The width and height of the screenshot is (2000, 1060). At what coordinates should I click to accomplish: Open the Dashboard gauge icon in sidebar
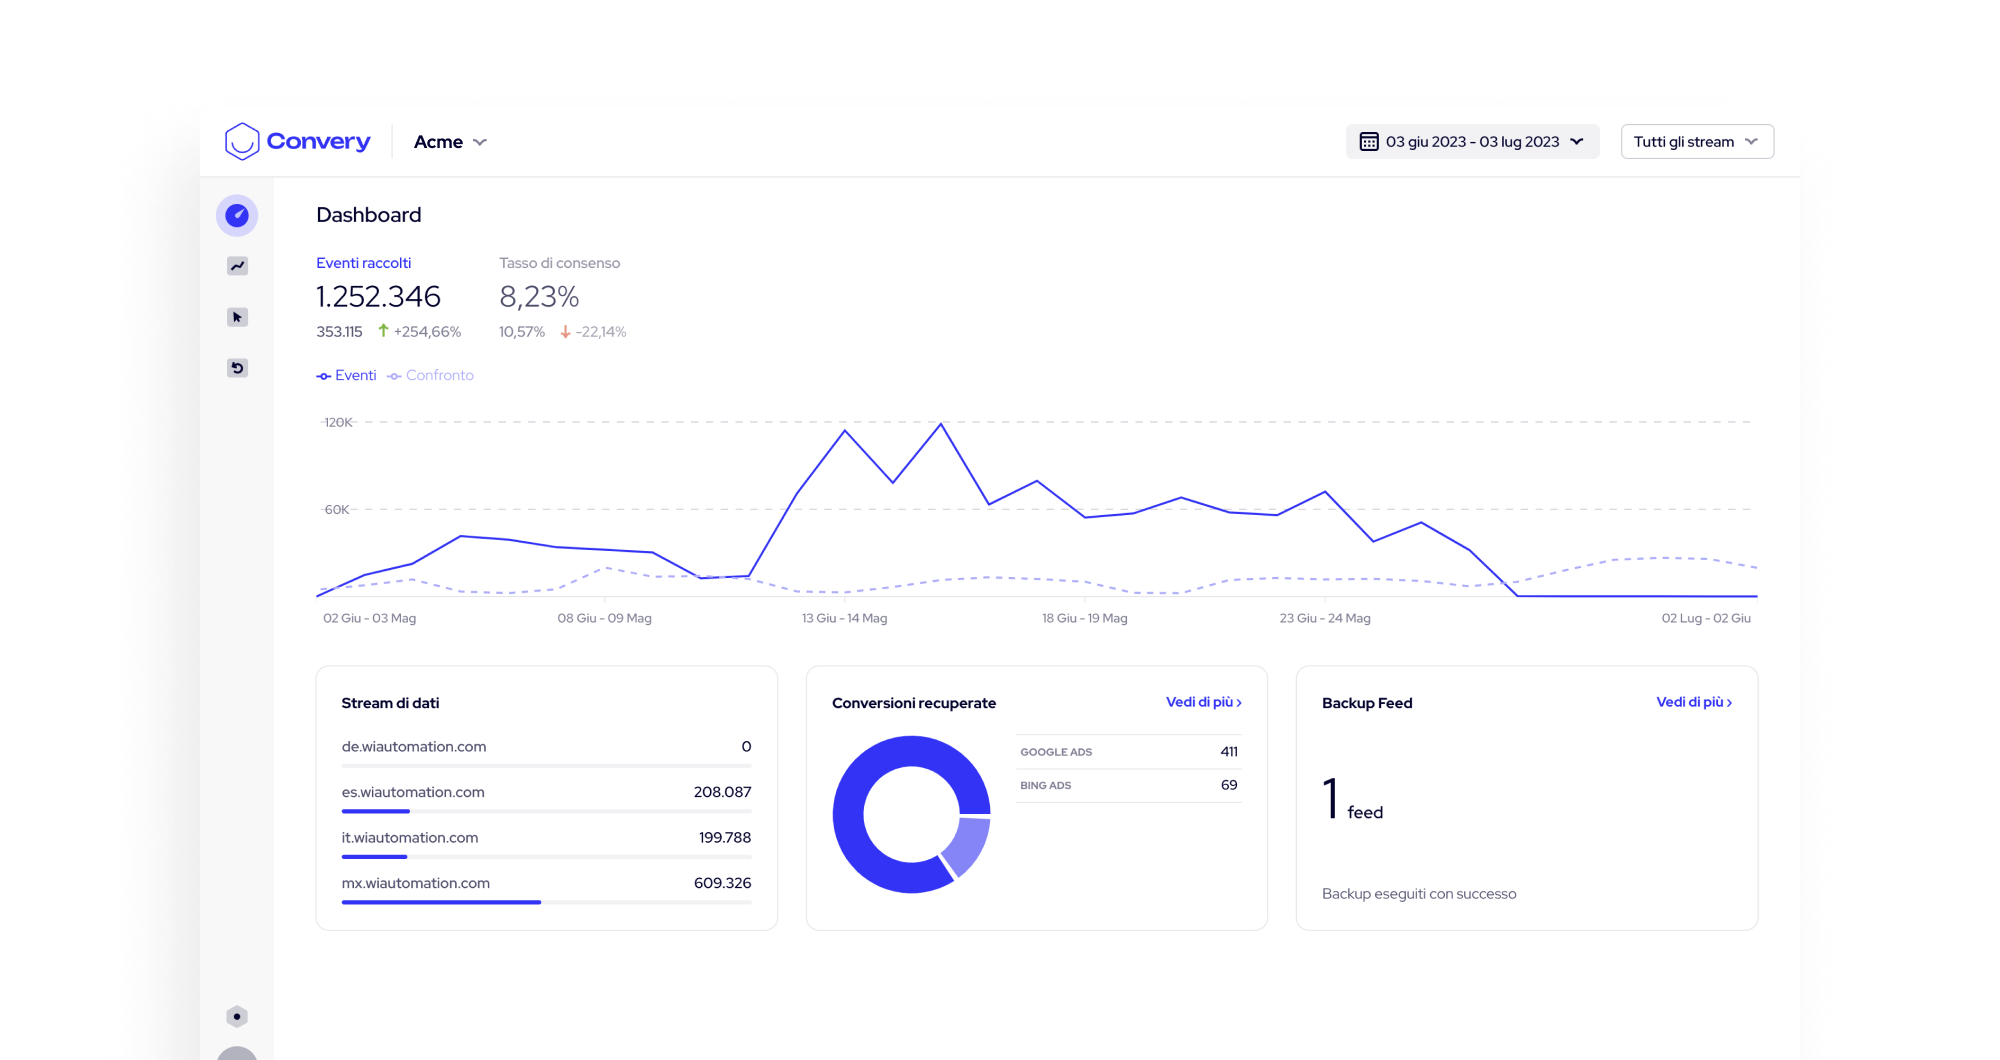pos(237,215)
